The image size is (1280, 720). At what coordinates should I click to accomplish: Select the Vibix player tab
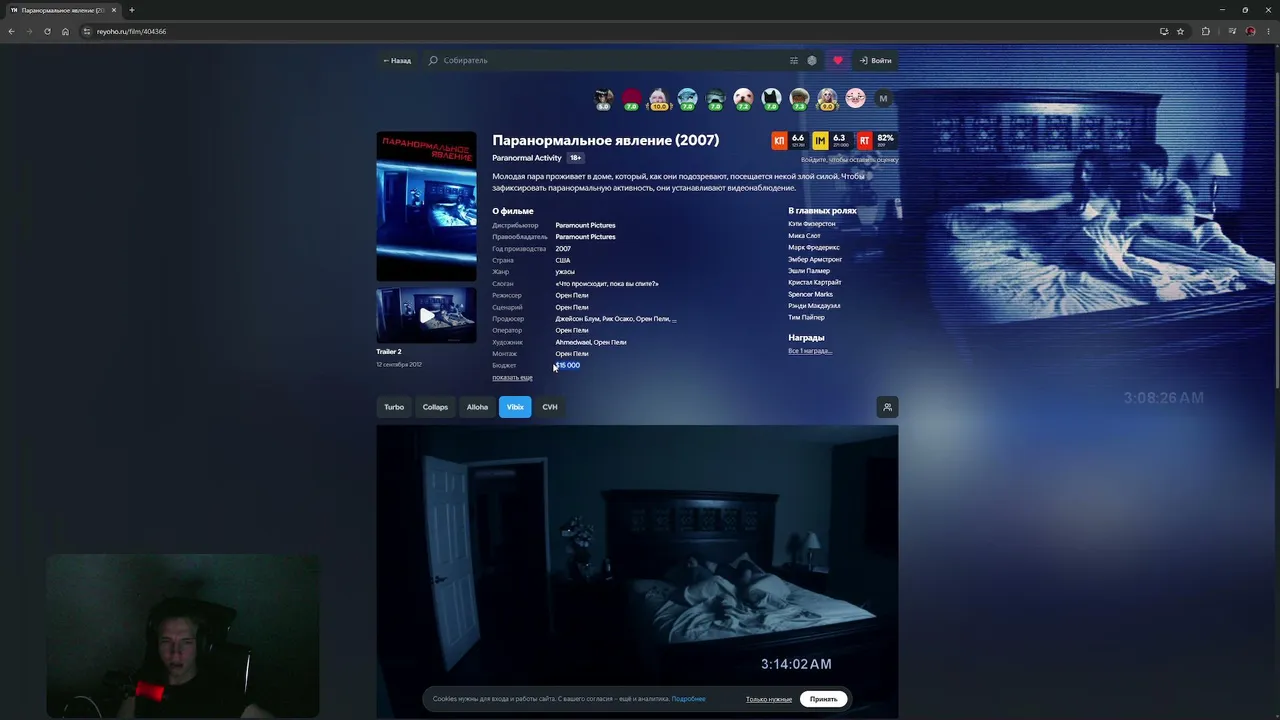point(515,407)
